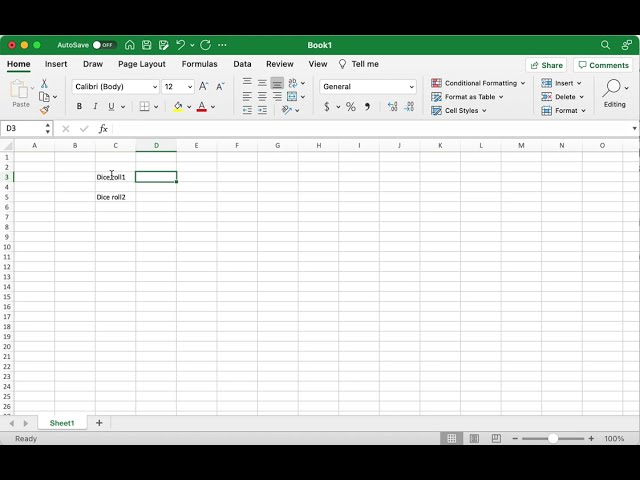
Task: Switch to Normal view in status bar
Action: (451, 438)
